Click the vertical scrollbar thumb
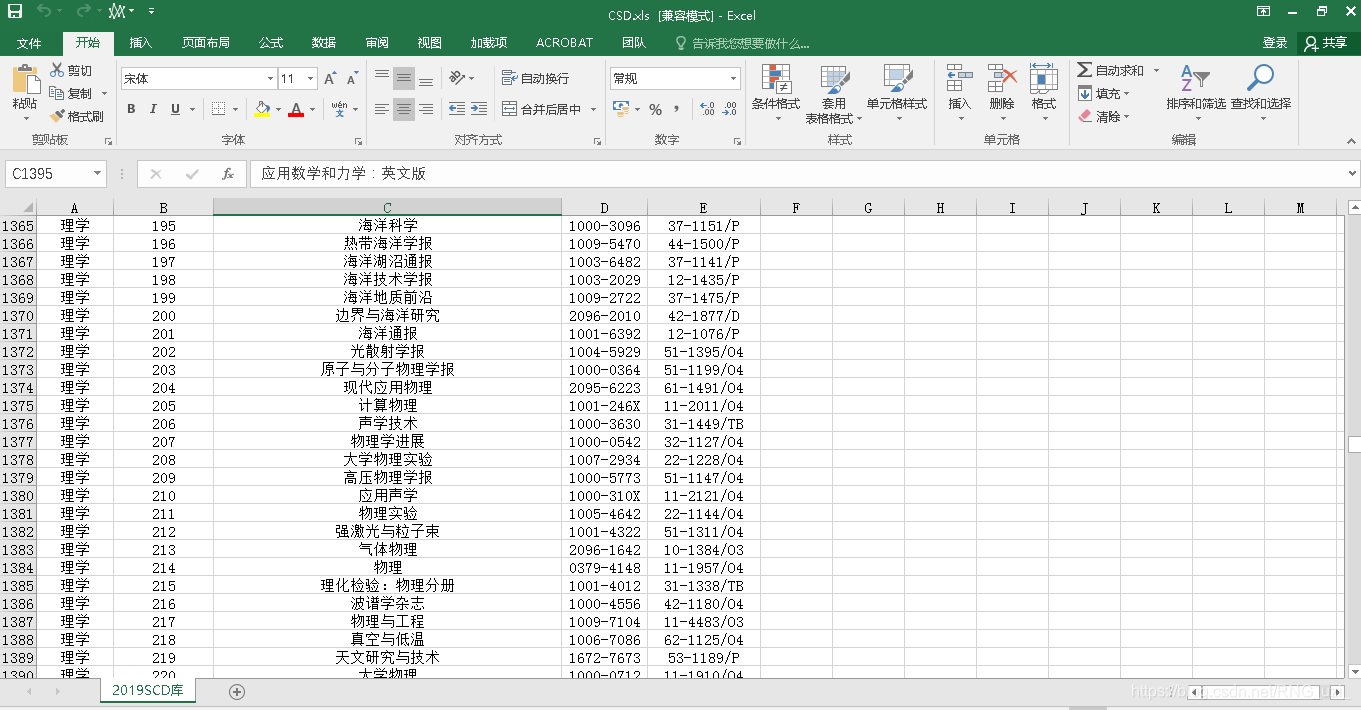The image size is (1361, 710). [1354, 445]
